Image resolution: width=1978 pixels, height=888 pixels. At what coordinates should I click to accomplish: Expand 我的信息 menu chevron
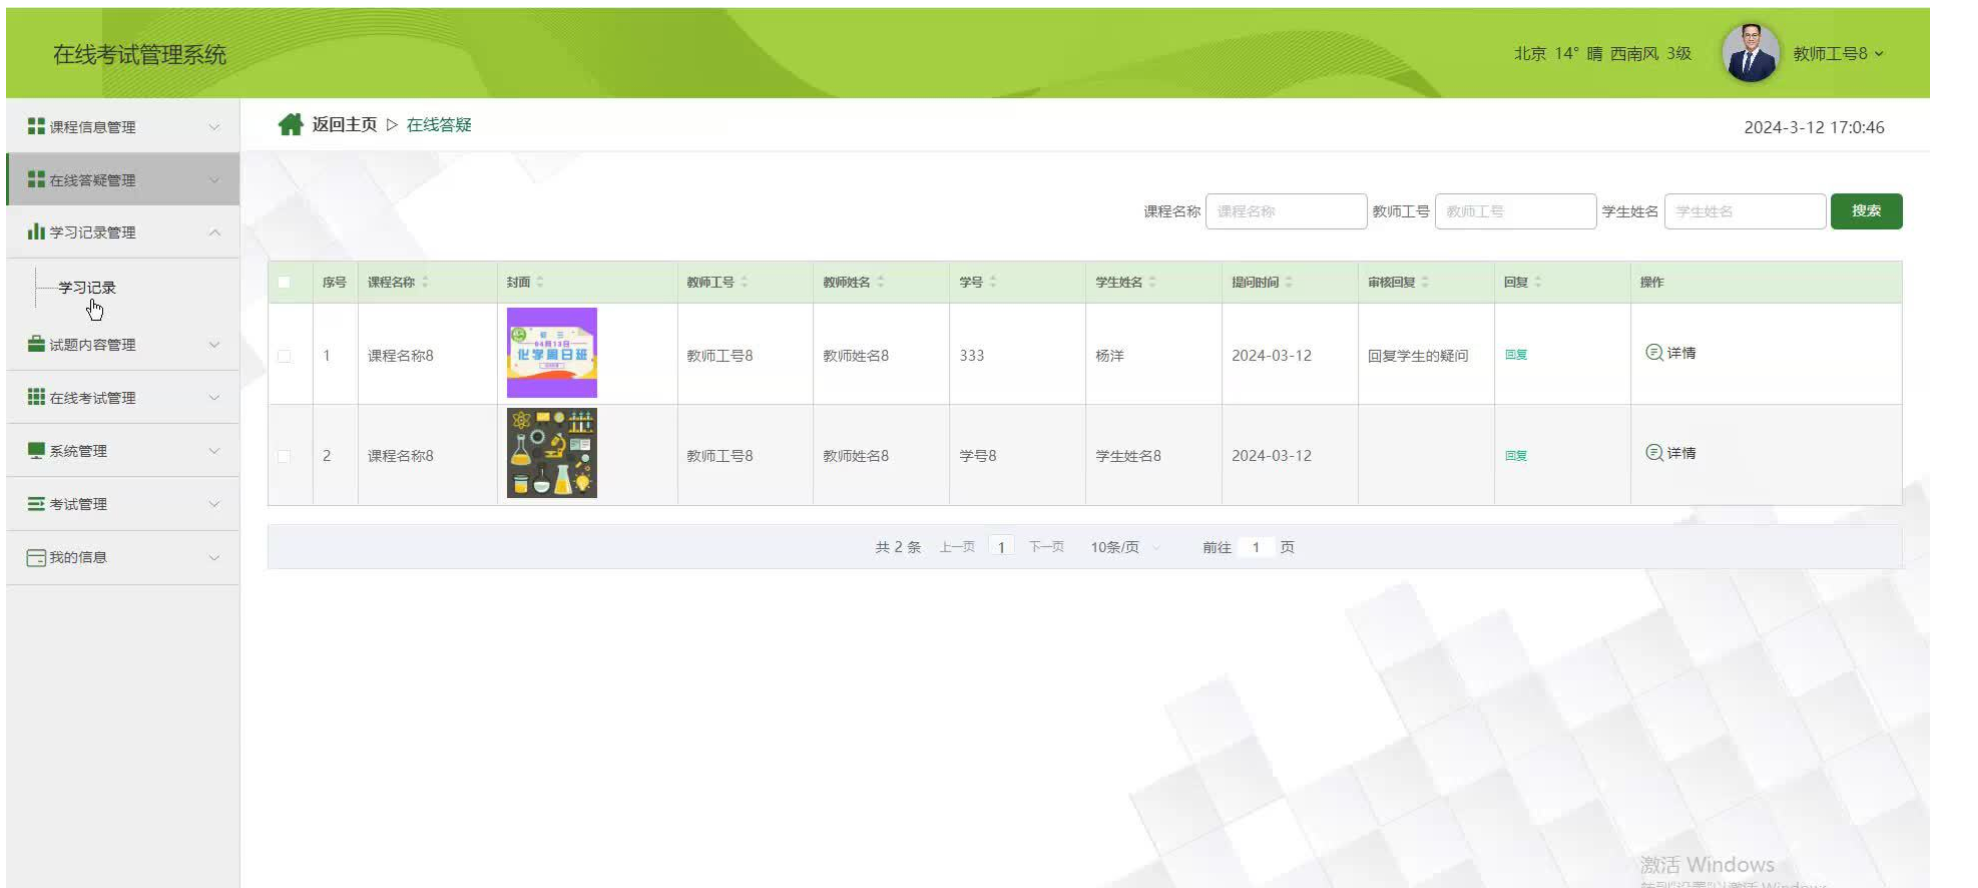tap(214, 557)
